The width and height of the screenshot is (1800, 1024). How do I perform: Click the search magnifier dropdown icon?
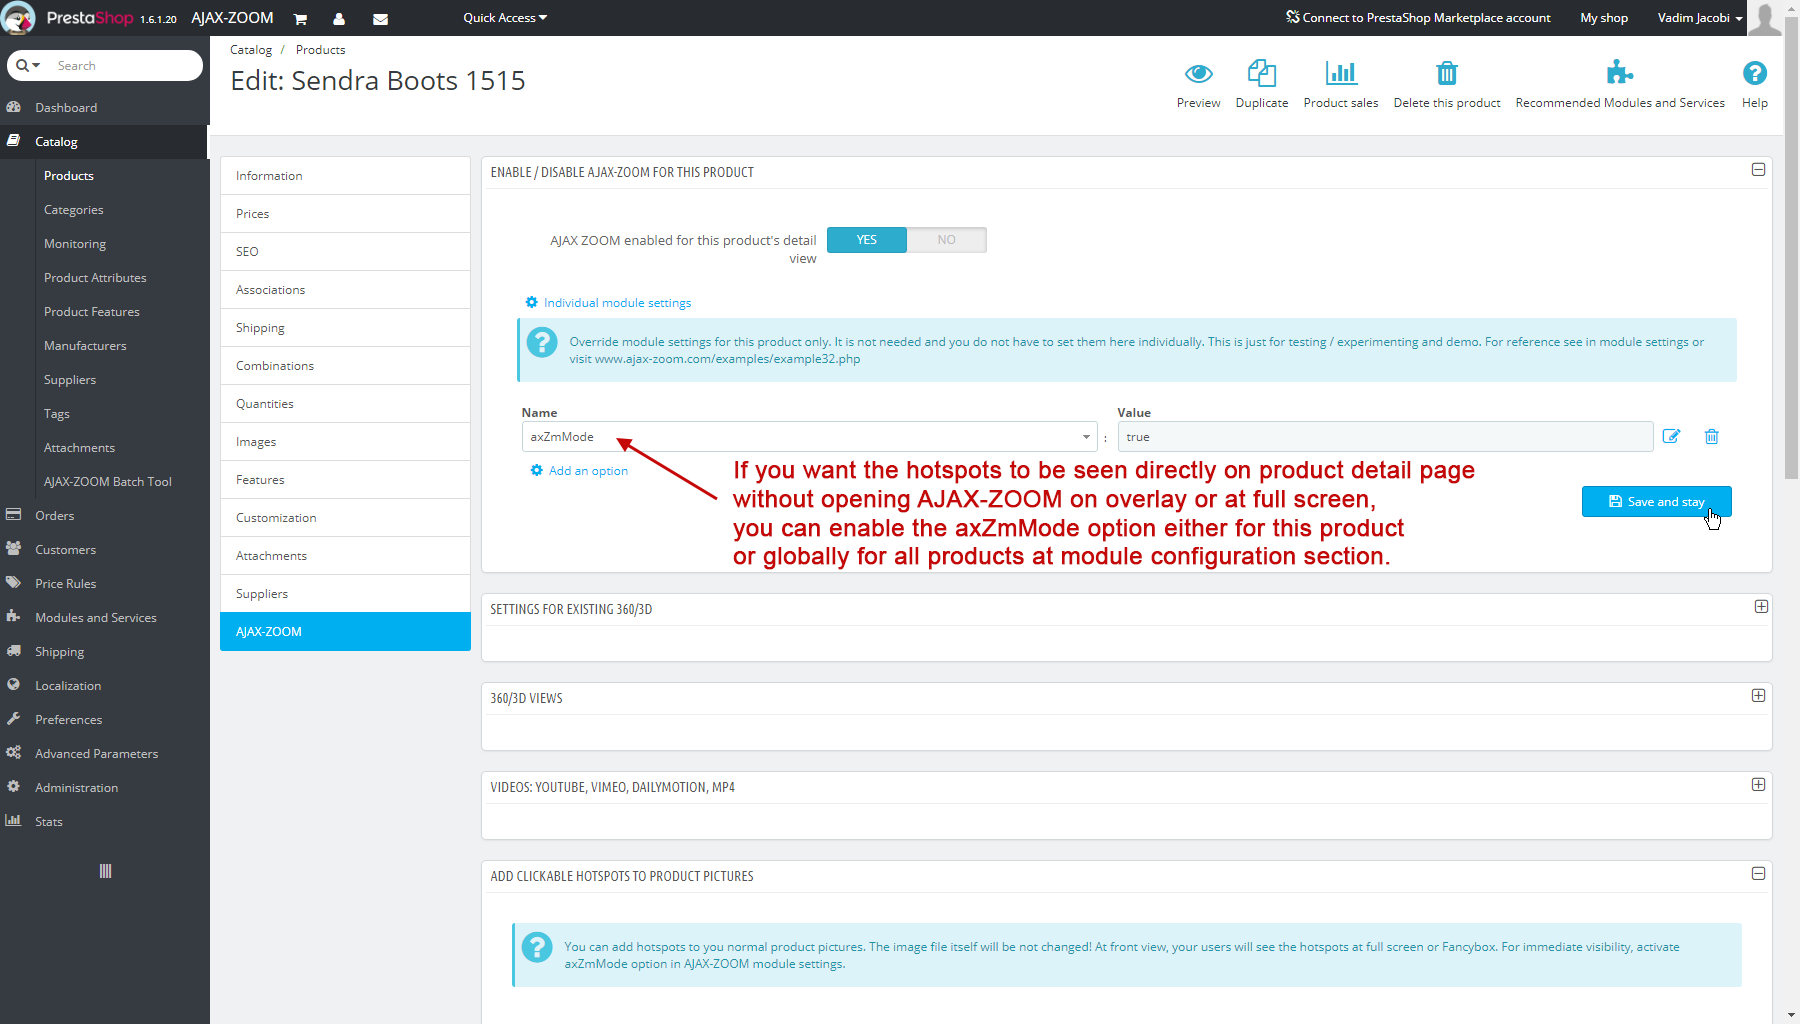click(x=29, y=65)
